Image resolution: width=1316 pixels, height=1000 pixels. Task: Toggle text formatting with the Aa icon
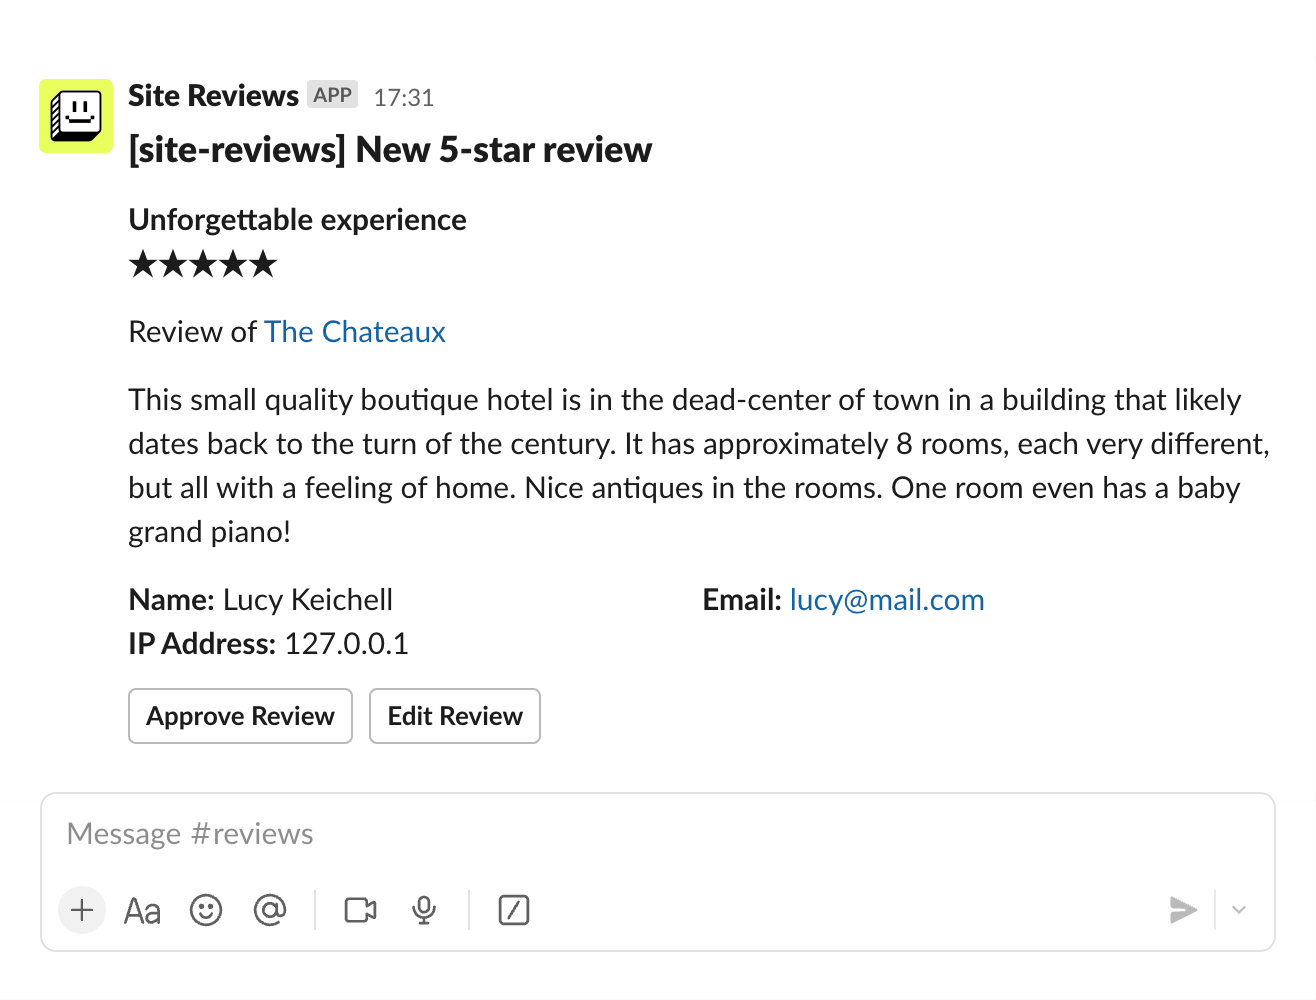coord(142,911)
